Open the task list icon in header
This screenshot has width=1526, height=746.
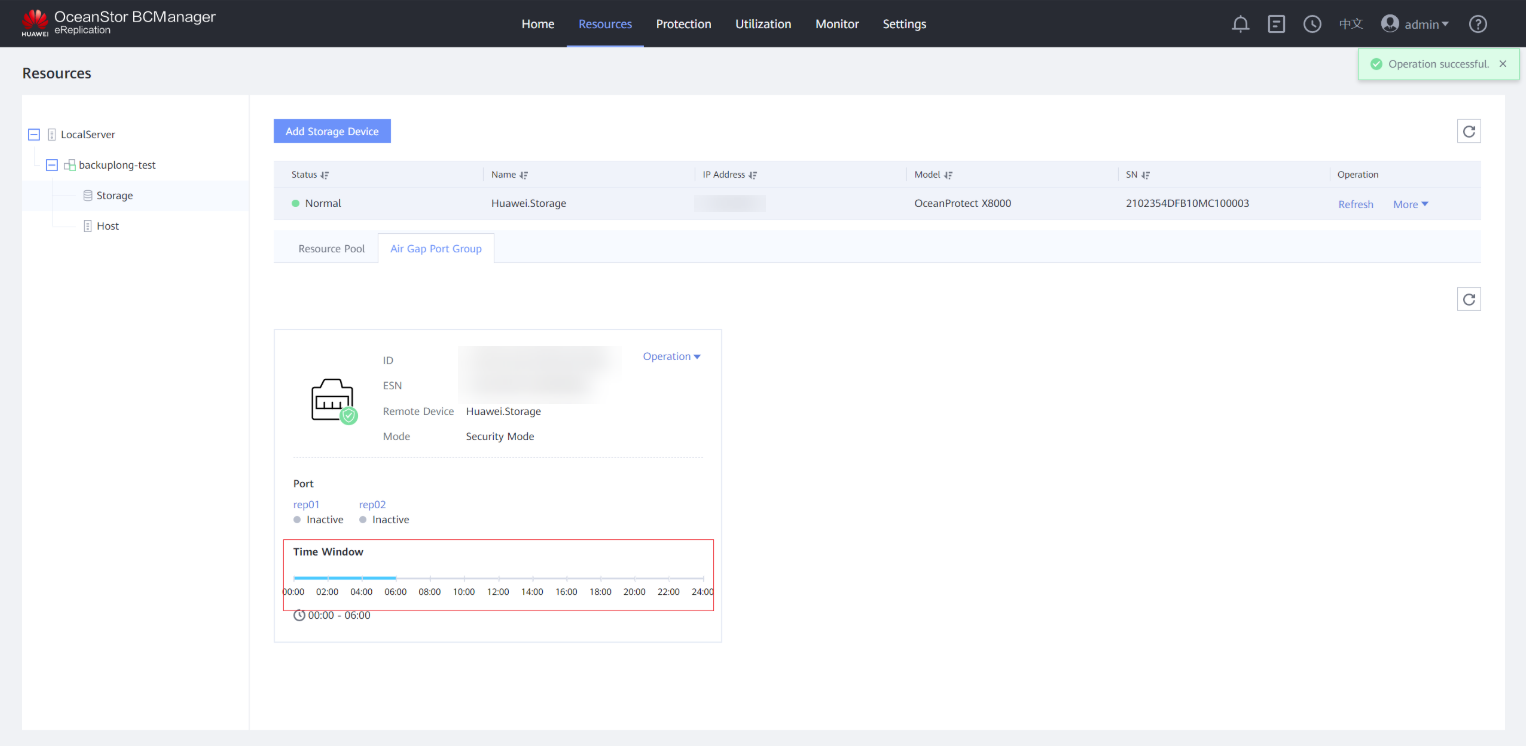pos(1276,24)
